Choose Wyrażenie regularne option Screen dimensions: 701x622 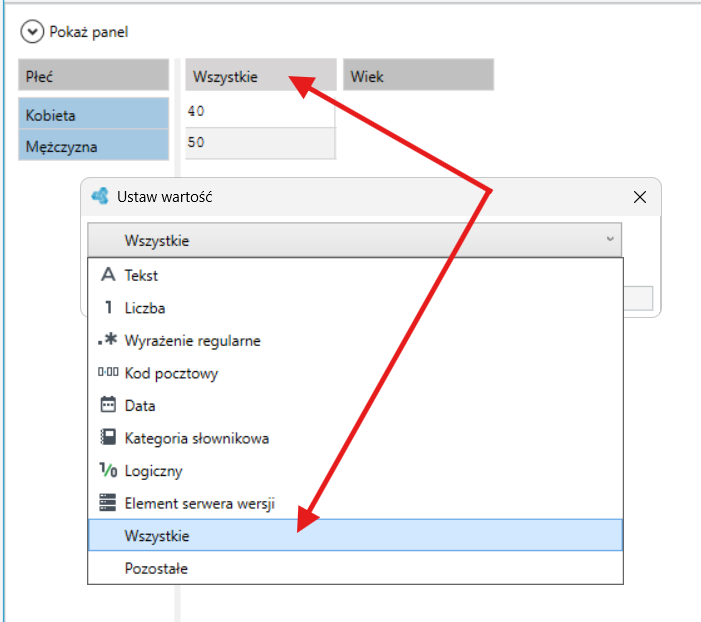(355, 340)
